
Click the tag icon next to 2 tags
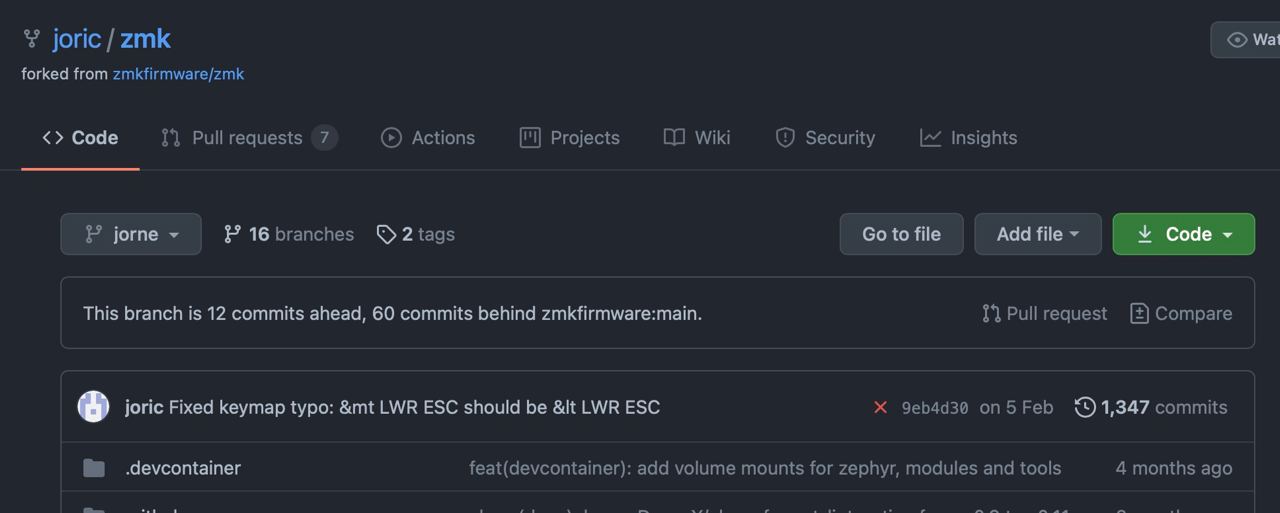[386, 234]
